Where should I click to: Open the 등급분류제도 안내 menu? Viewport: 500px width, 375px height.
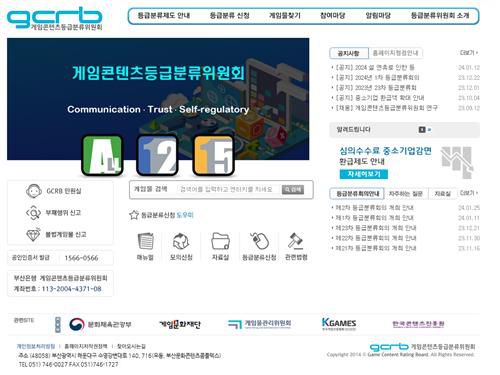[x=164, y=15]
